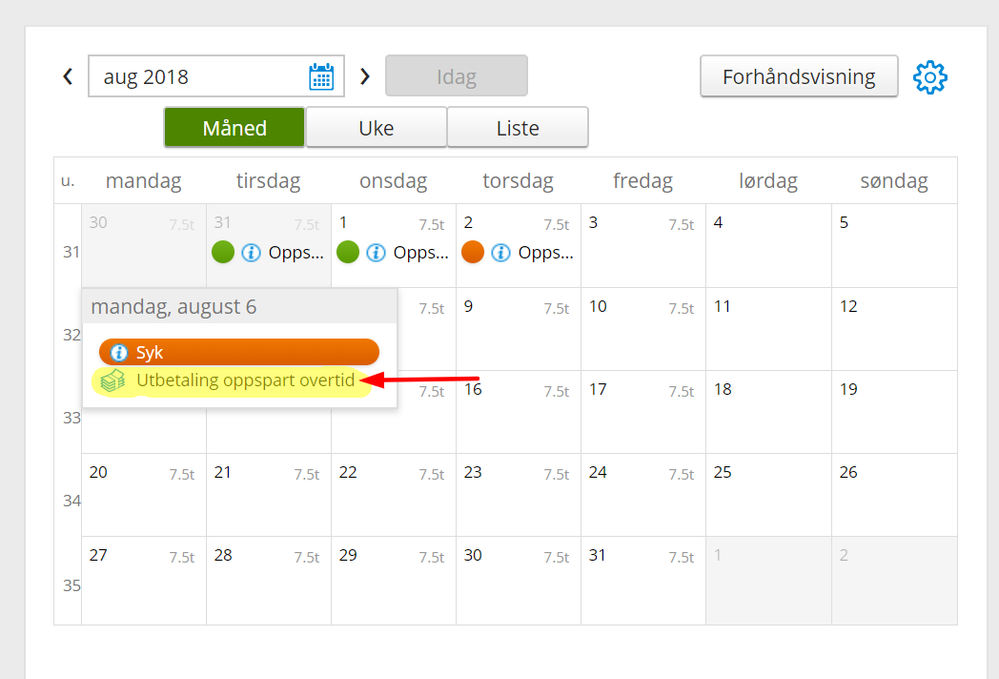Open Utbetaling oppspart overtid entry
999x679 pixels.
pyautogui.click(x=246, y=381)
